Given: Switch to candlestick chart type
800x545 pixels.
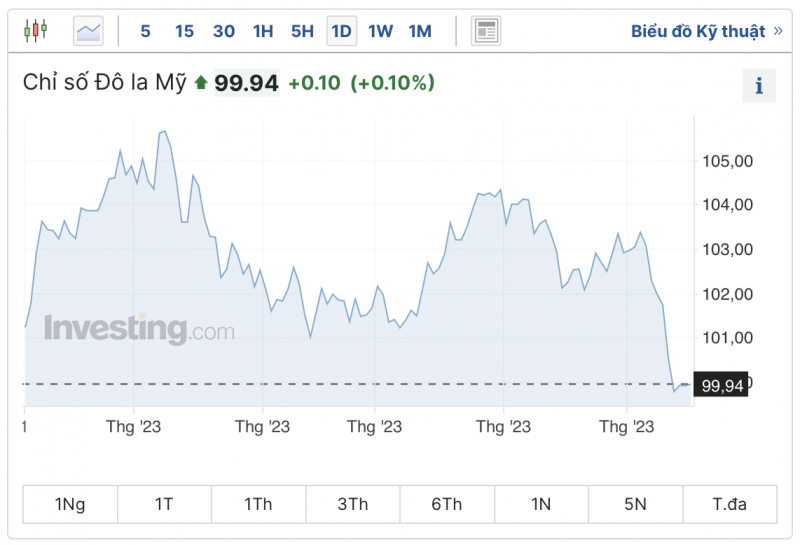Looking at the screenshot, I should (36, 31).
